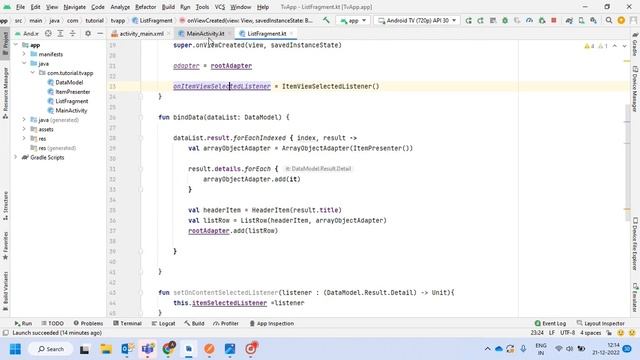640x360 pixels.
Task: Open the Build menu
Action: coord(168,7)
